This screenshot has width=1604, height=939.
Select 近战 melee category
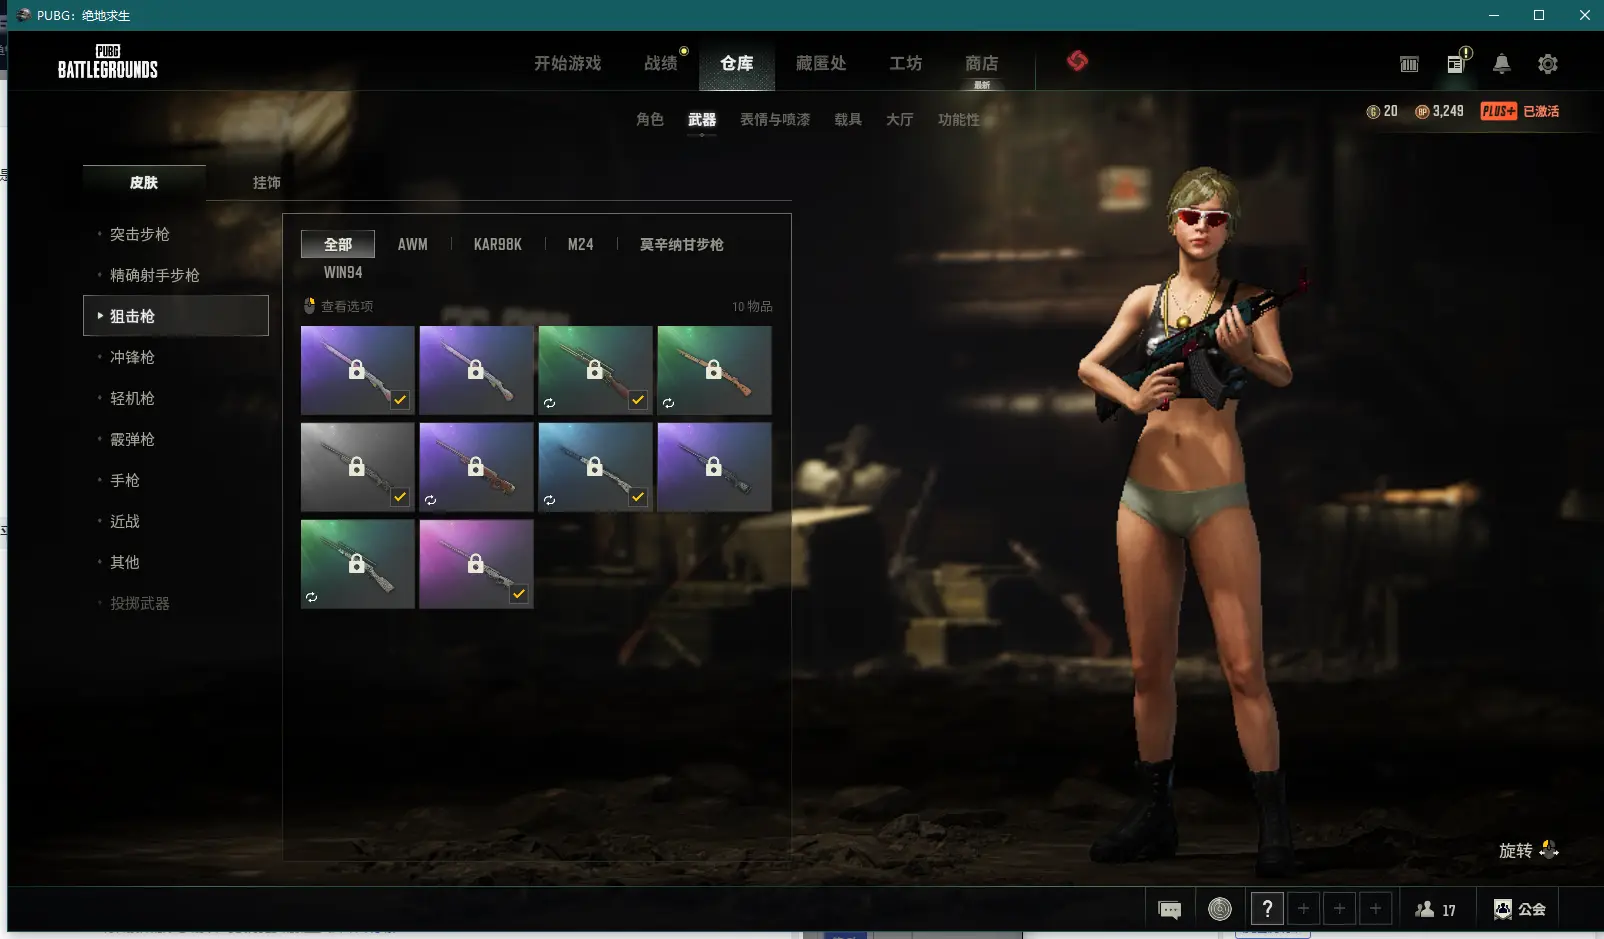coord(125,521)
